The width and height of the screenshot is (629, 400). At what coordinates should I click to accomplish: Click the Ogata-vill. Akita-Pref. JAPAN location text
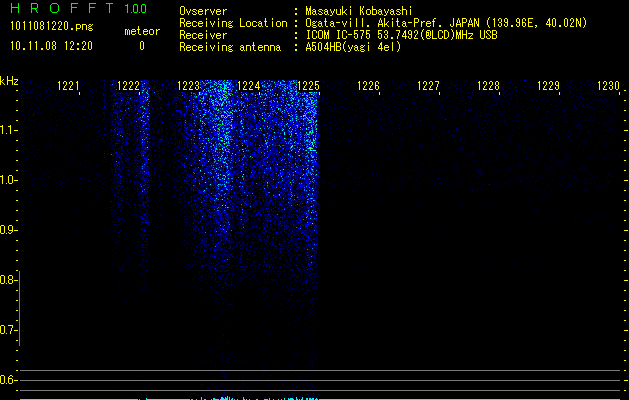point(446,23)
